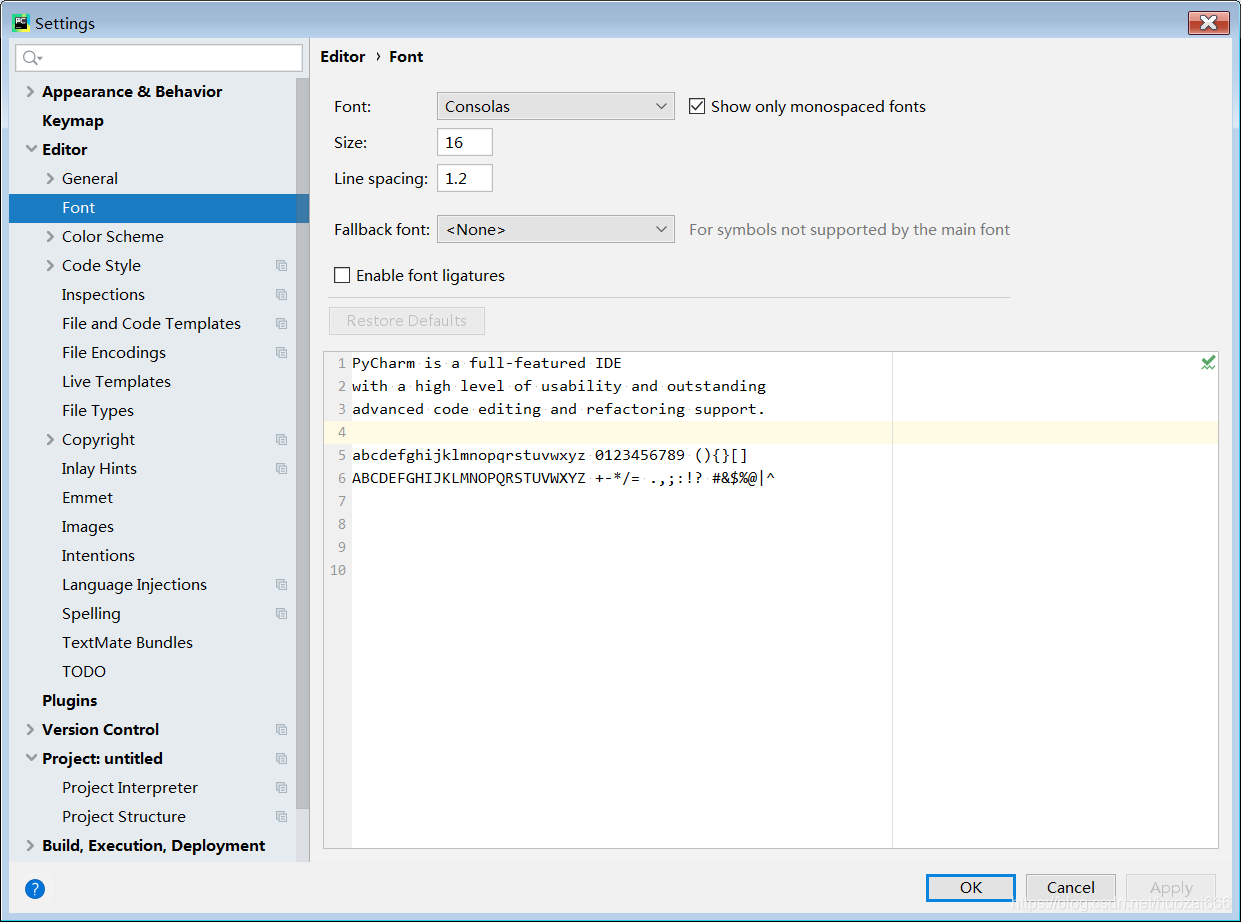Open the Font dropdown showing Consolas

[556, 106]
